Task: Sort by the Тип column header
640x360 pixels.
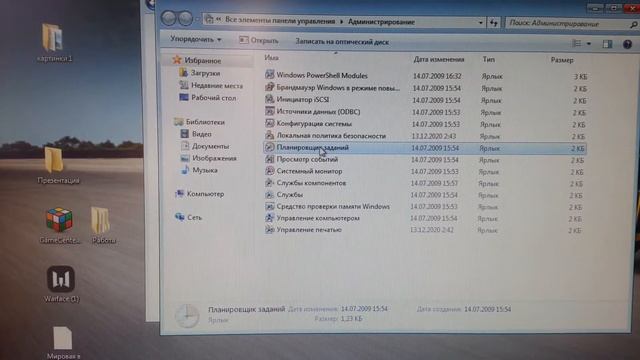Action: 489,60
